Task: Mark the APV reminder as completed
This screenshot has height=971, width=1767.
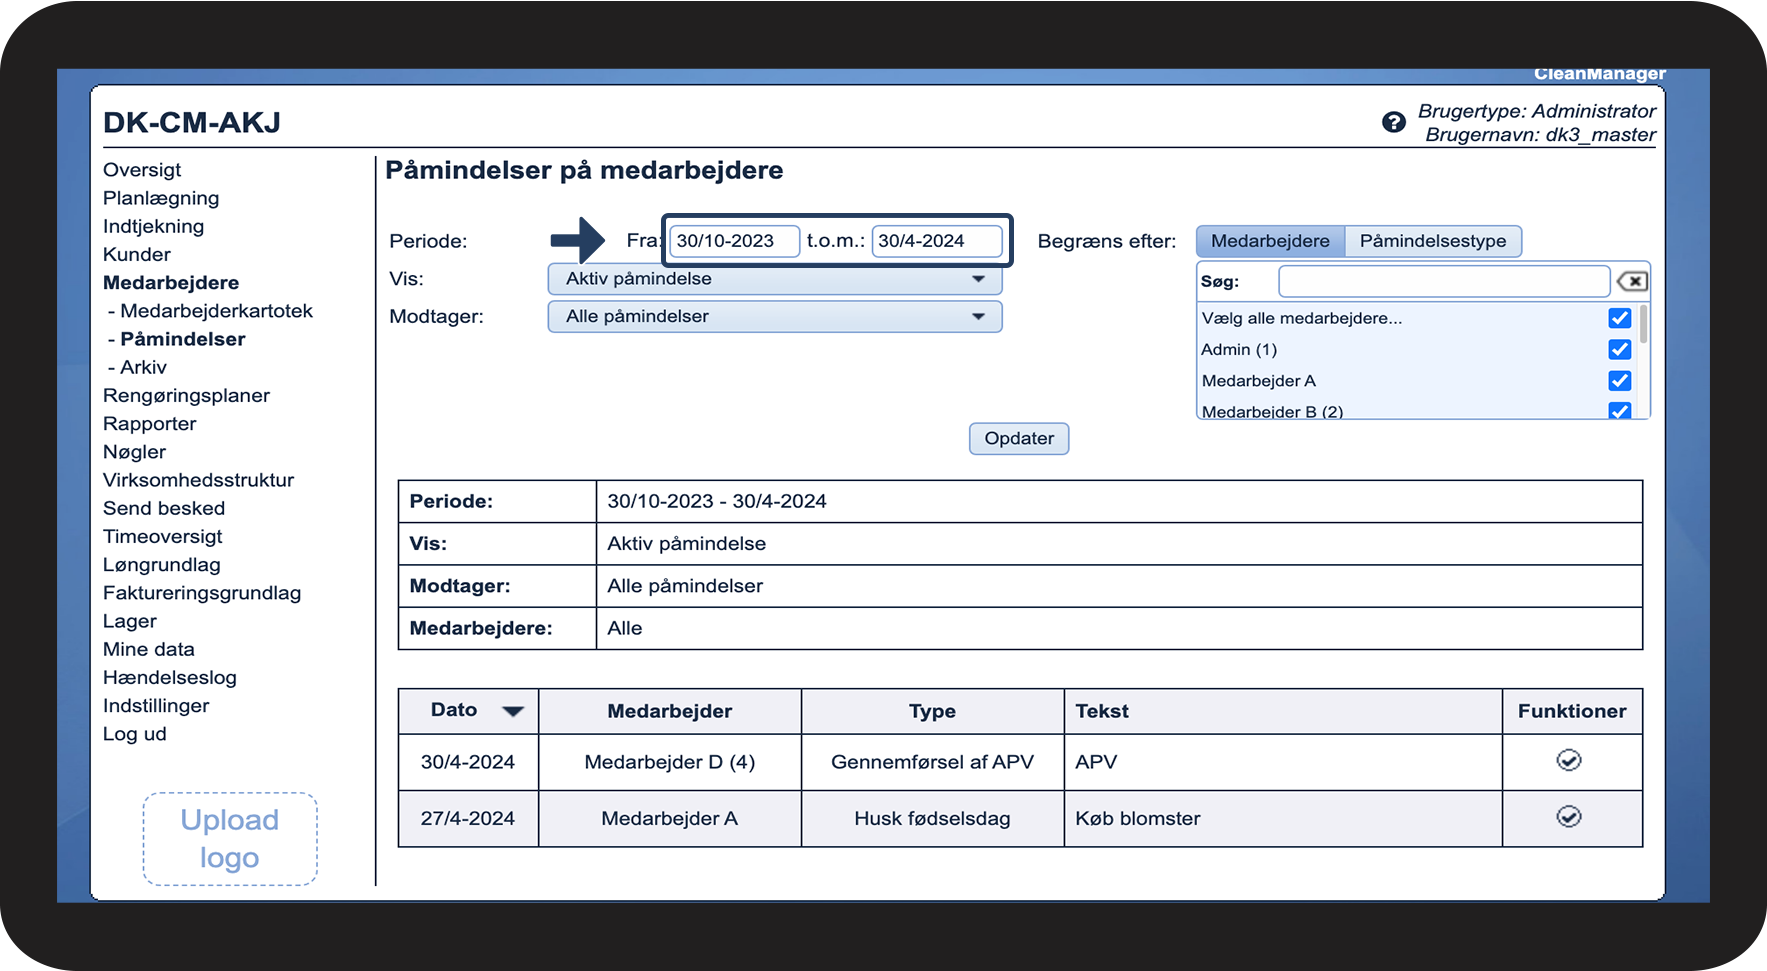Action: click(x=1568, y=761)
